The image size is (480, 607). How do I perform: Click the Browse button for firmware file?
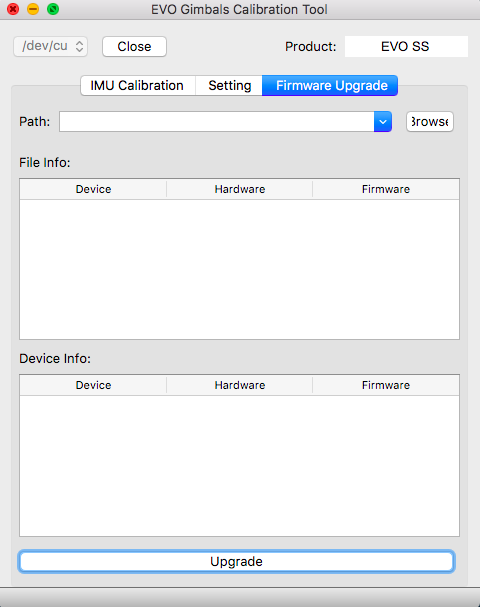point(430,122)
